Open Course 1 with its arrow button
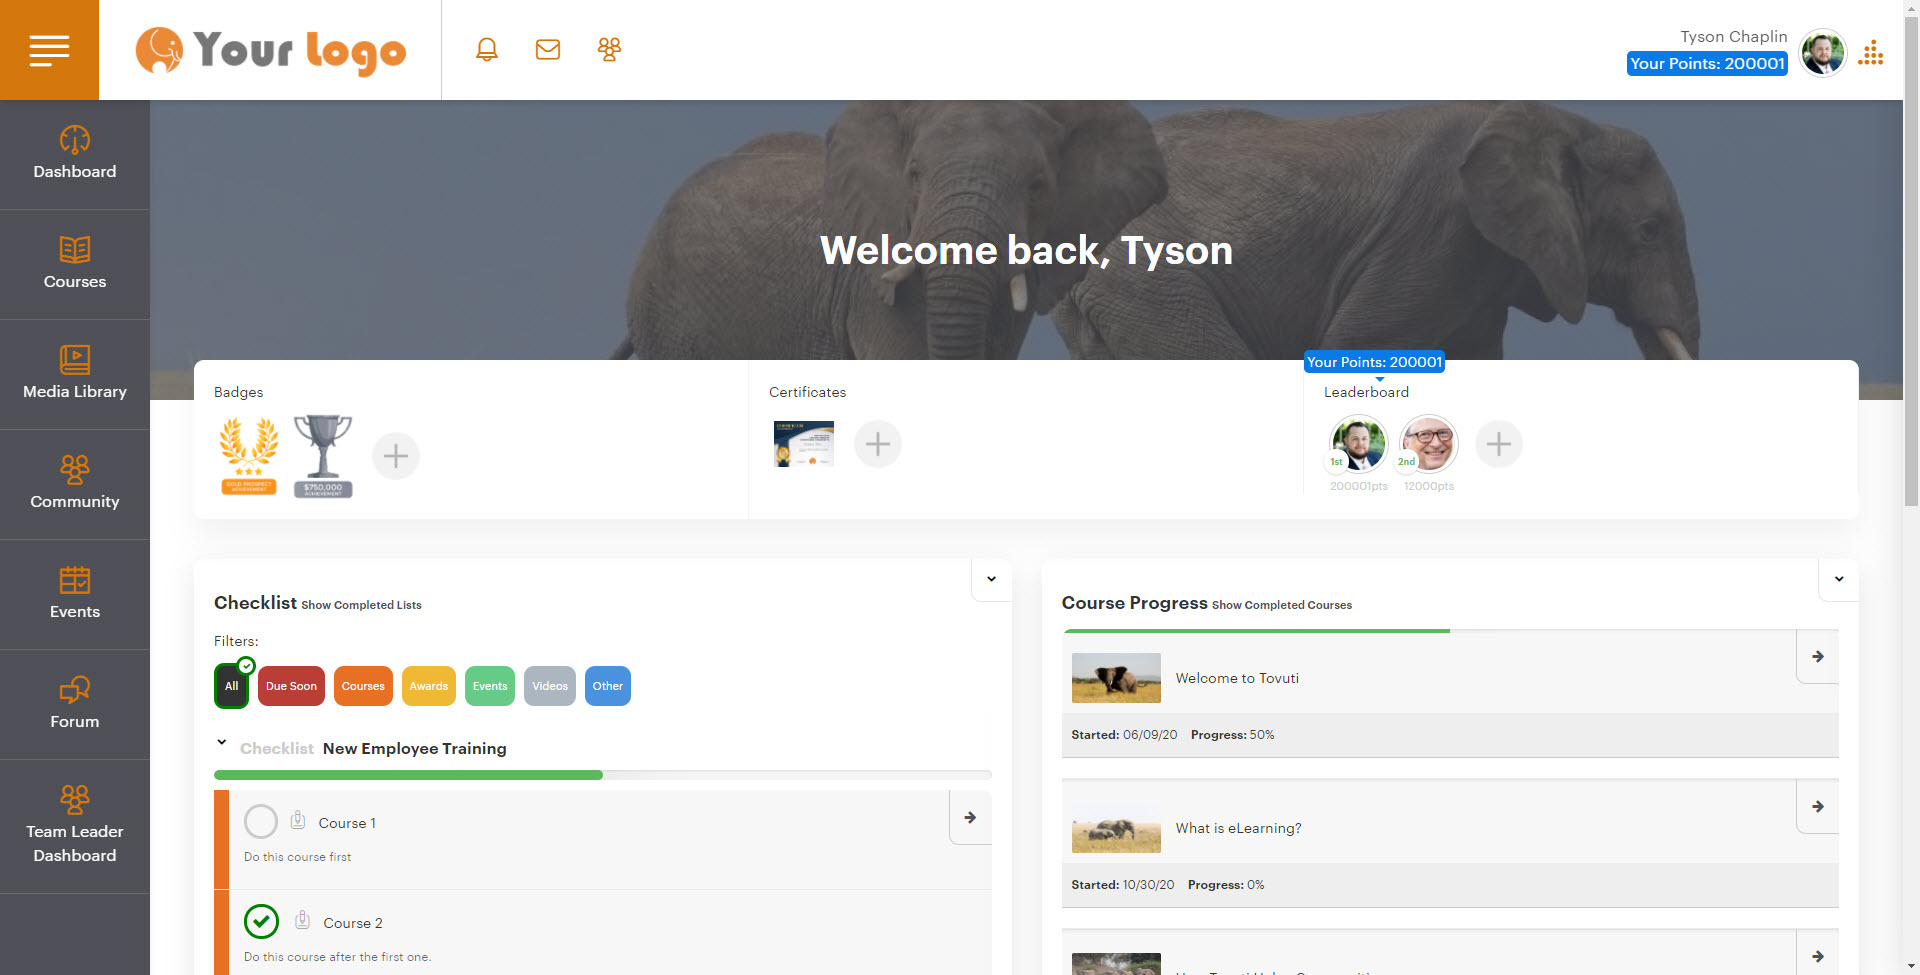 [970, 818]
